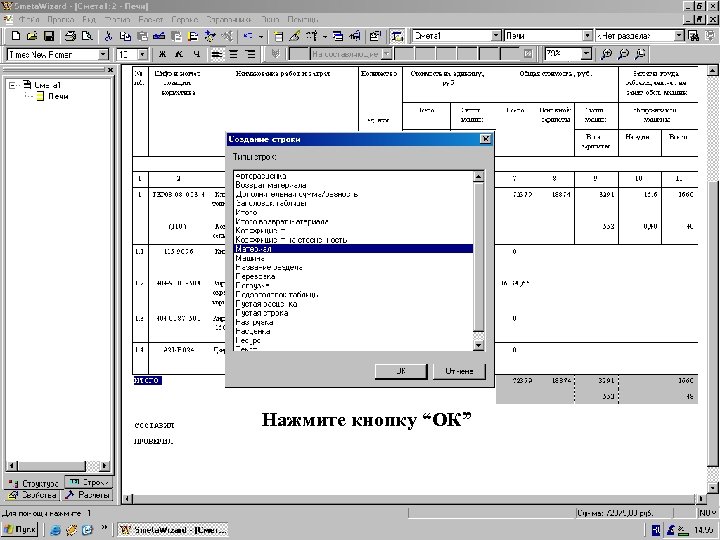Open the Times New Roman font dropdown
The width and height of the screenshot is (720, 540).
pos(103,54)
